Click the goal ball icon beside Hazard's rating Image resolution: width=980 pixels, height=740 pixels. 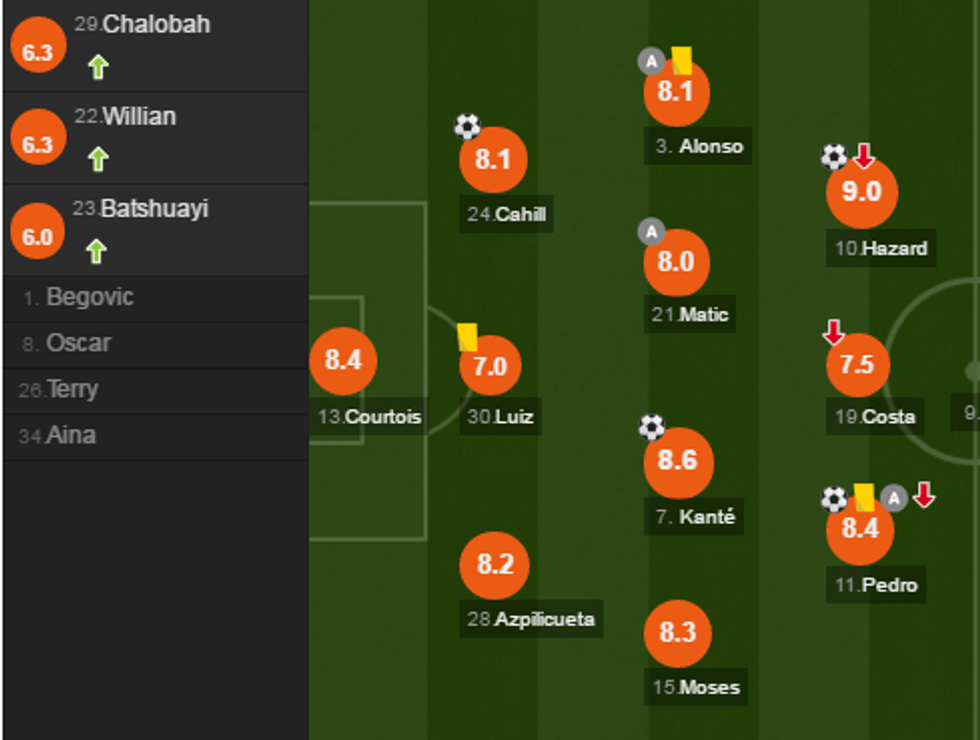834,157
